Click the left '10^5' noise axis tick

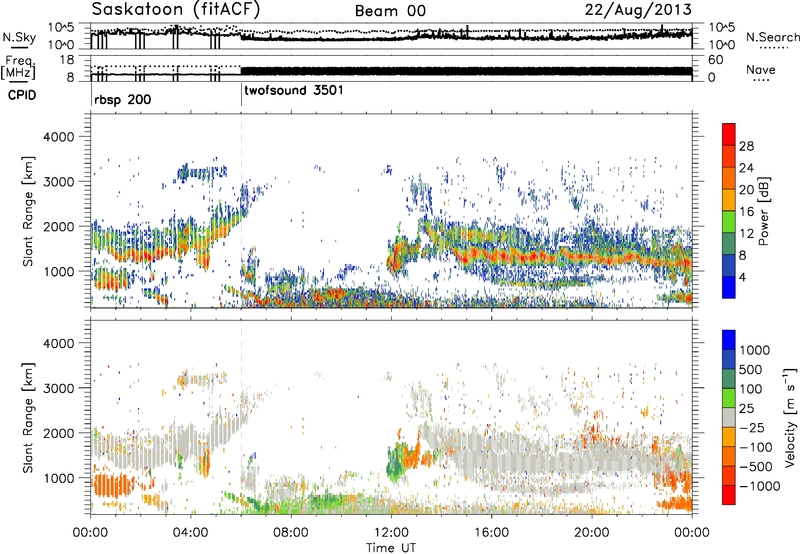click(x=61, y=27)
